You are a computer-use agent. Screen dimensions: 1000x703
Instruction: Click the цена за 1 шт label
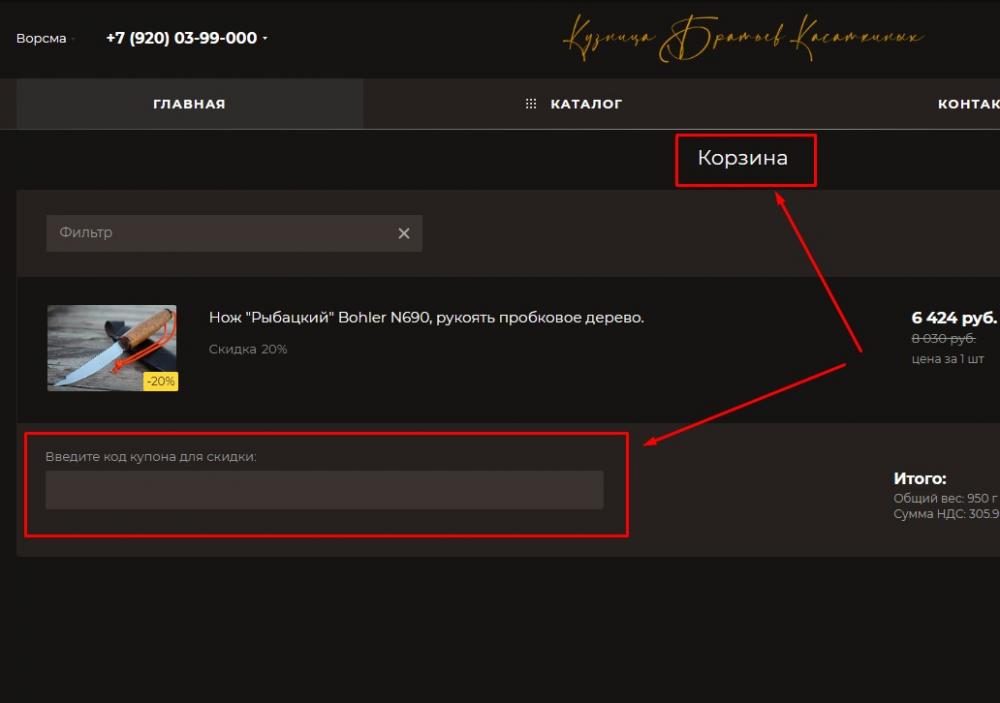[948, 359]
